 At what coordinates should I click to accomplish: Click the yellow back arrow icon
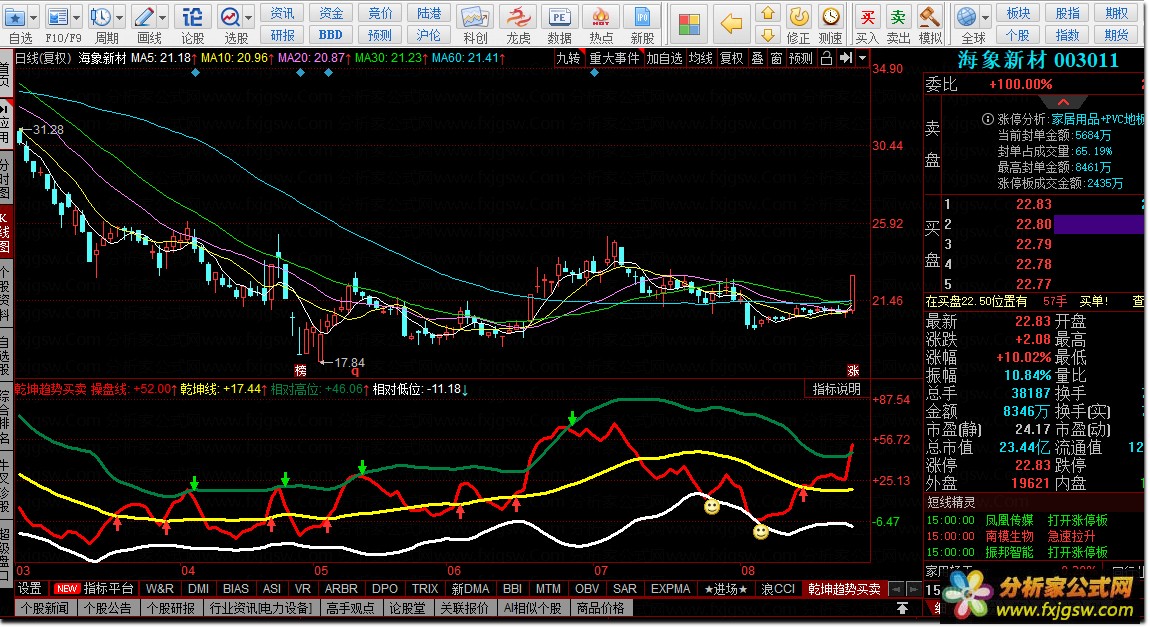[x=731, y=24]
